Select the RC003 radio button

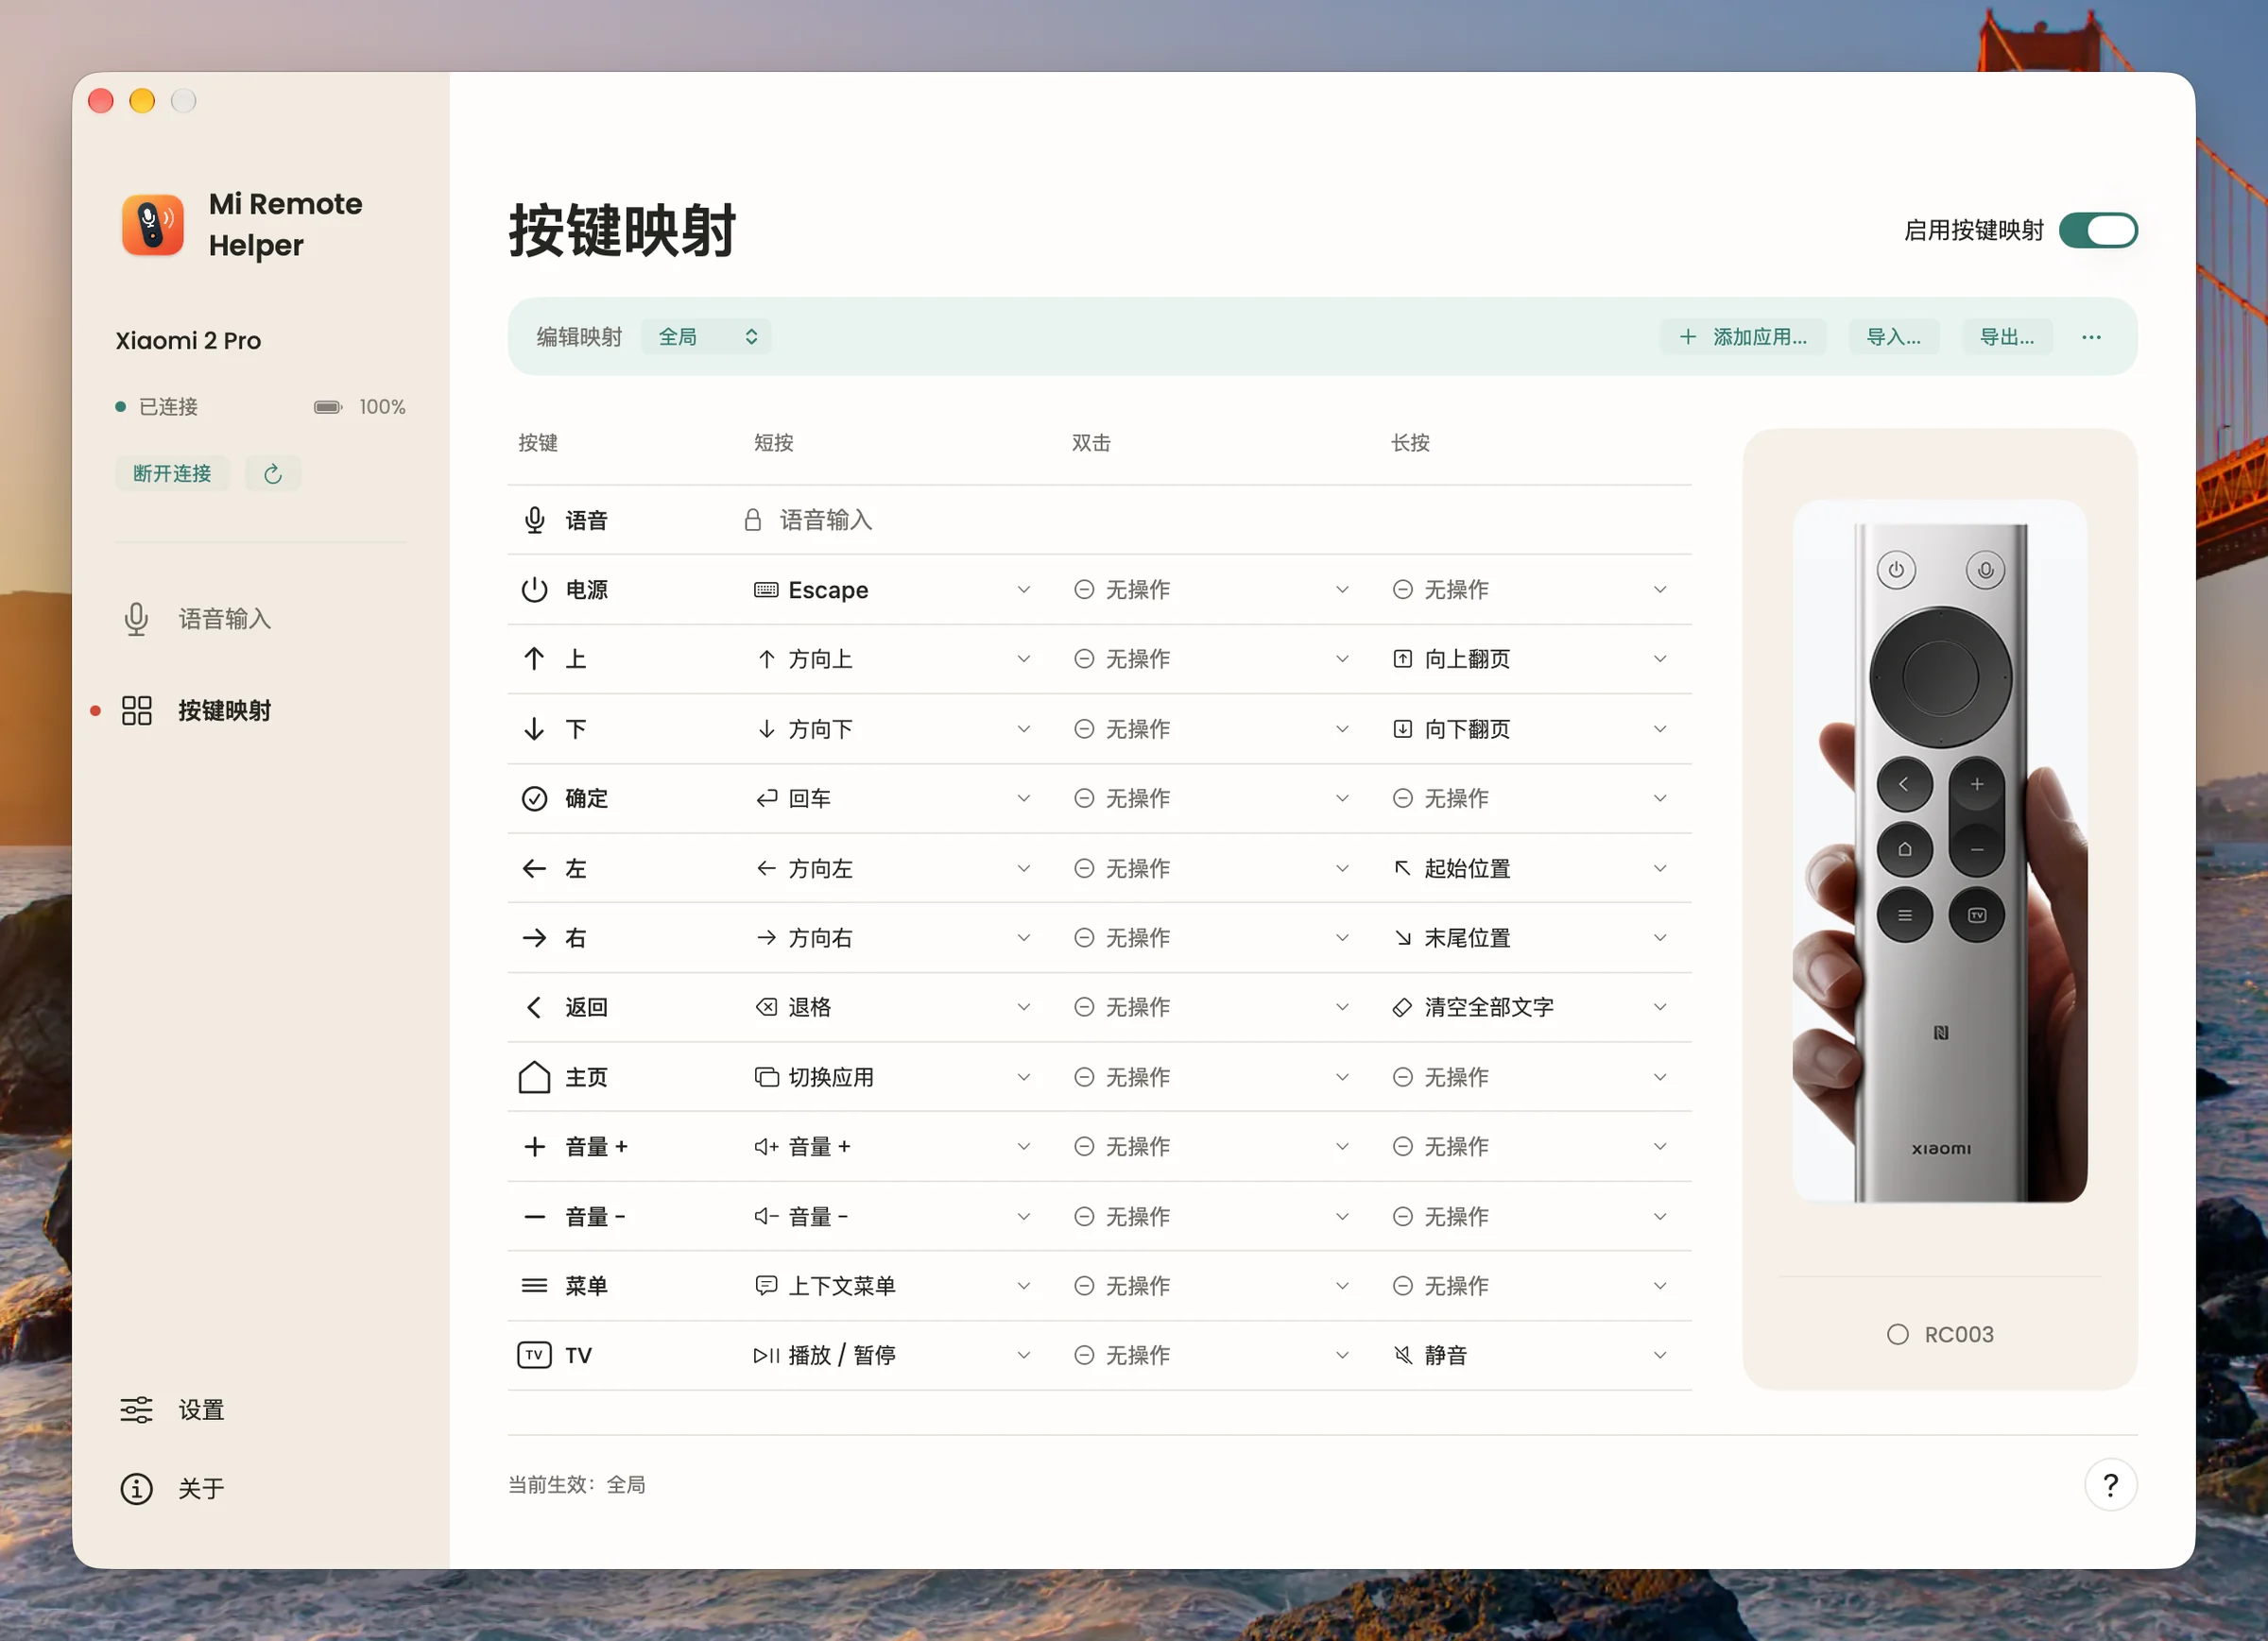pos(1897,1334)
